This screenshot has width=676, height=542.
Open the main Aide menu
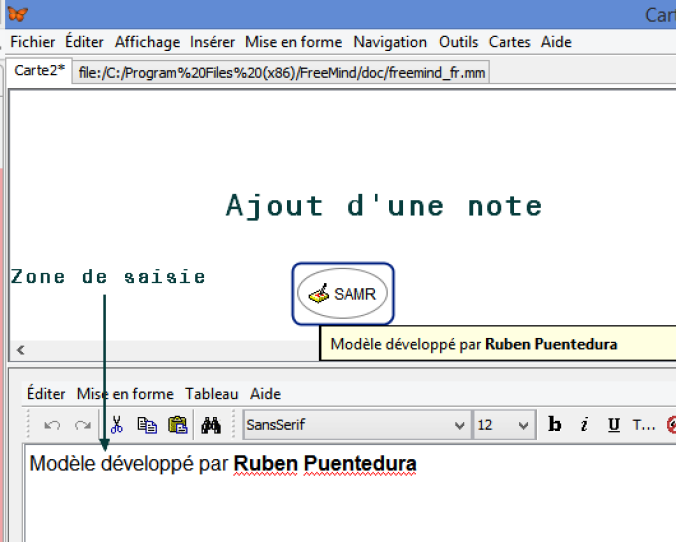(x=557, y=42)
